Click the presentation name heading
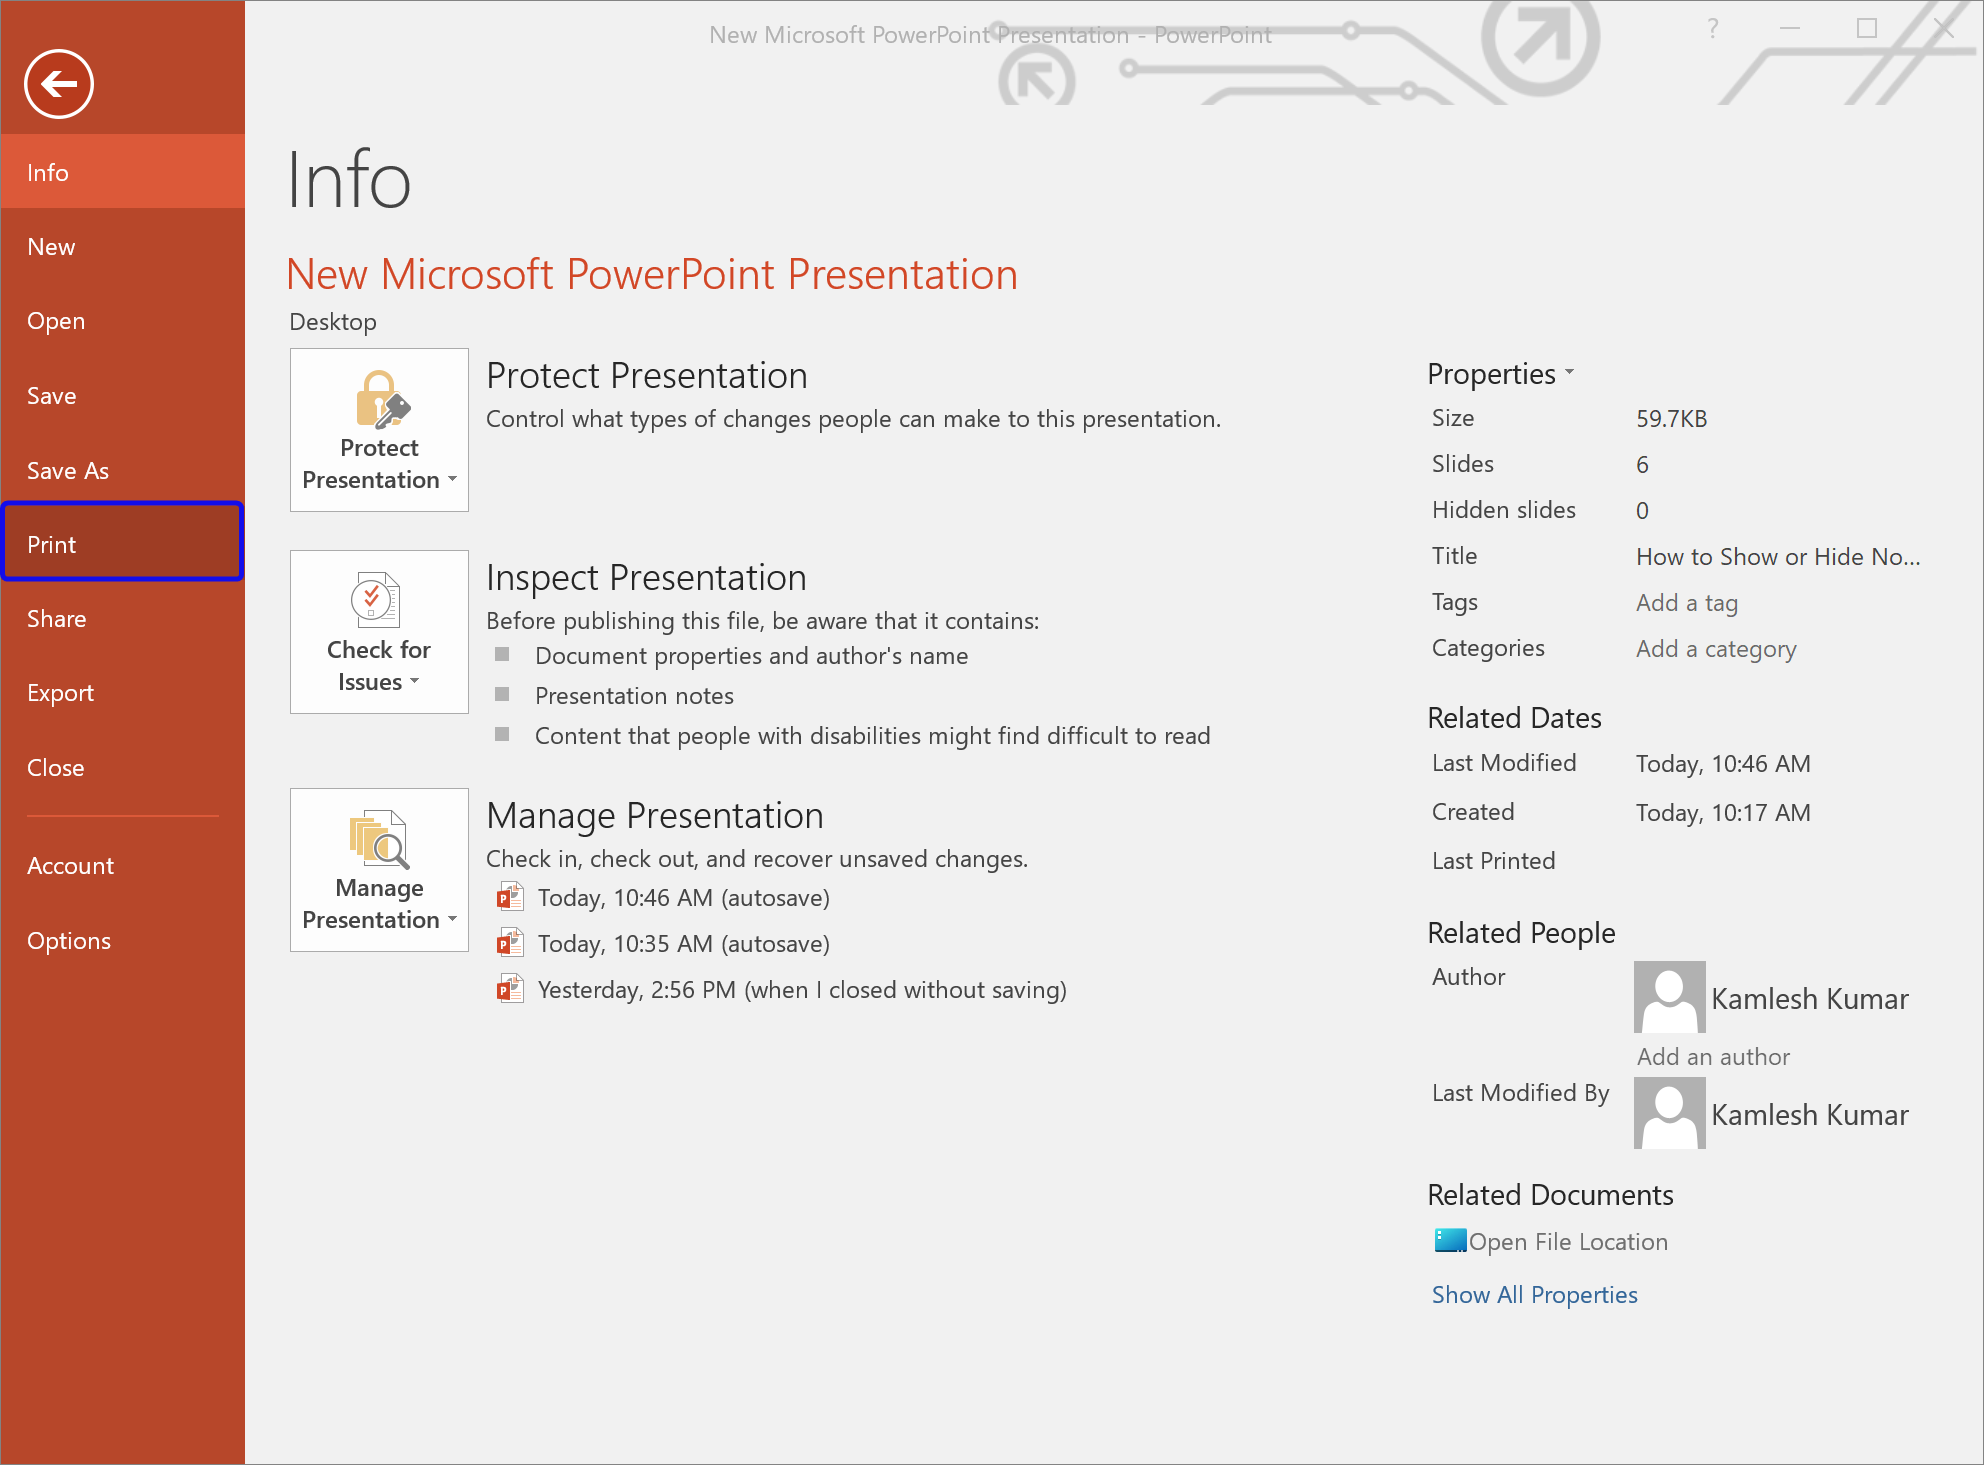Viewport: 1984px width, 1465px height. point(652,274)
